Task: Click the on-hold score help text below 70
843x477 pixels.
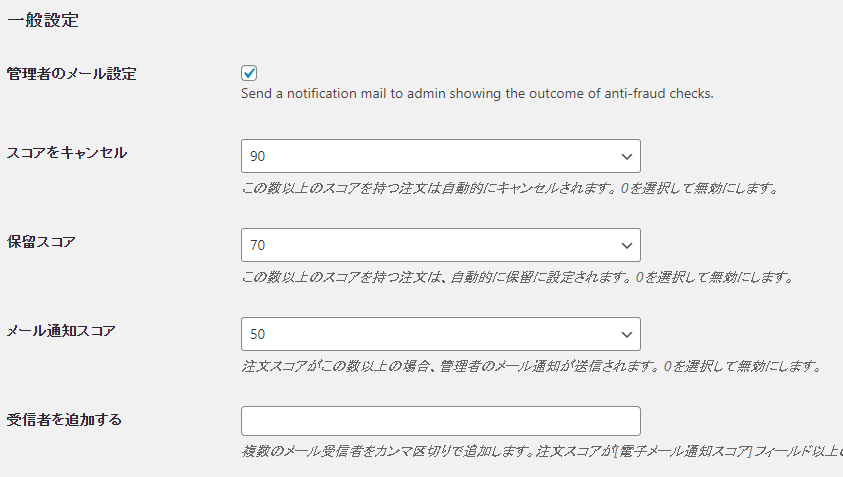Action: [x=517, y=277]
